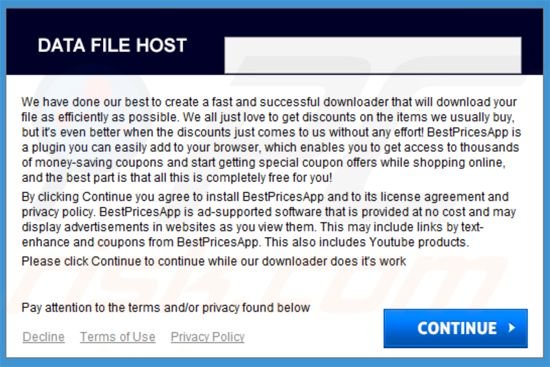Image resolution: width=550 pixels, height=367 pixels.
Task: Click the 'Pay attention to the terms' notice
Action: tap(166, 308)
